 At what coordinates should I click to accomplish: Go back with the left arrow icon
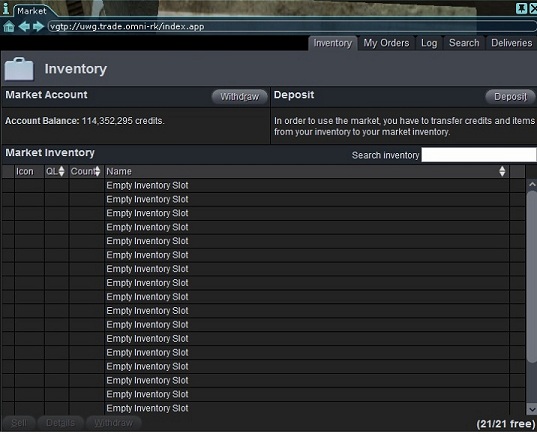coord(24,26)
